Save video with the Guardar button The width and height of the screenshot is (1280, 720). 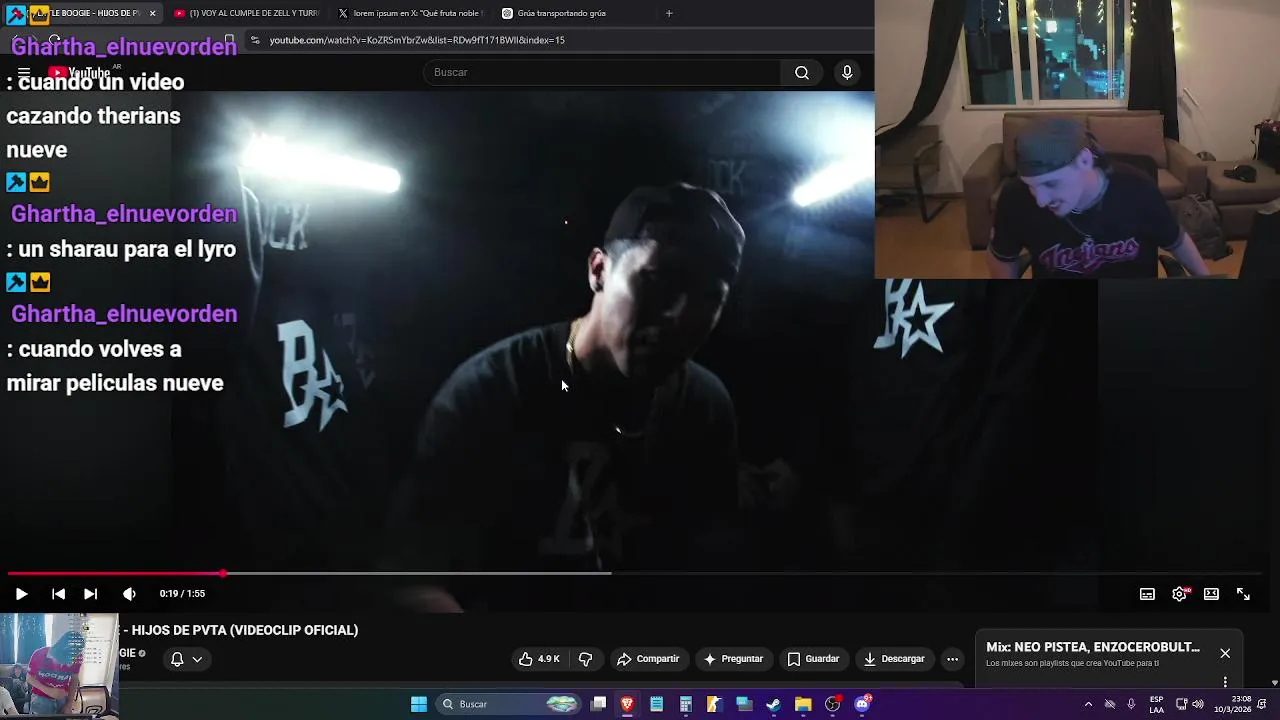tap(813, 659)
